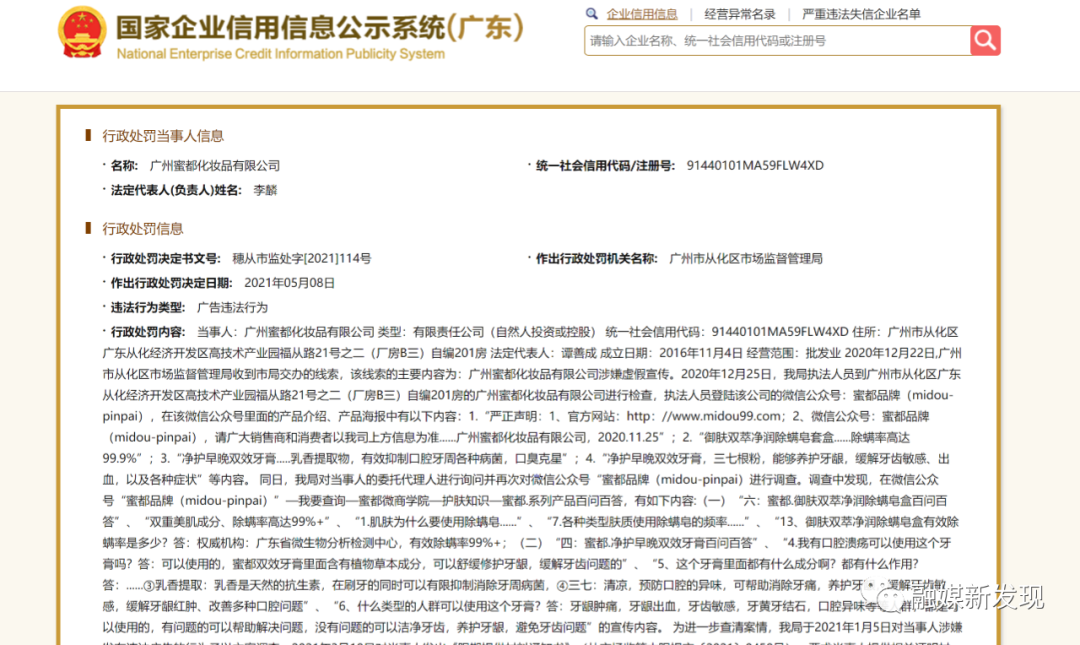Click the 作出行政处罚决定日期 label

pos(172,283)
